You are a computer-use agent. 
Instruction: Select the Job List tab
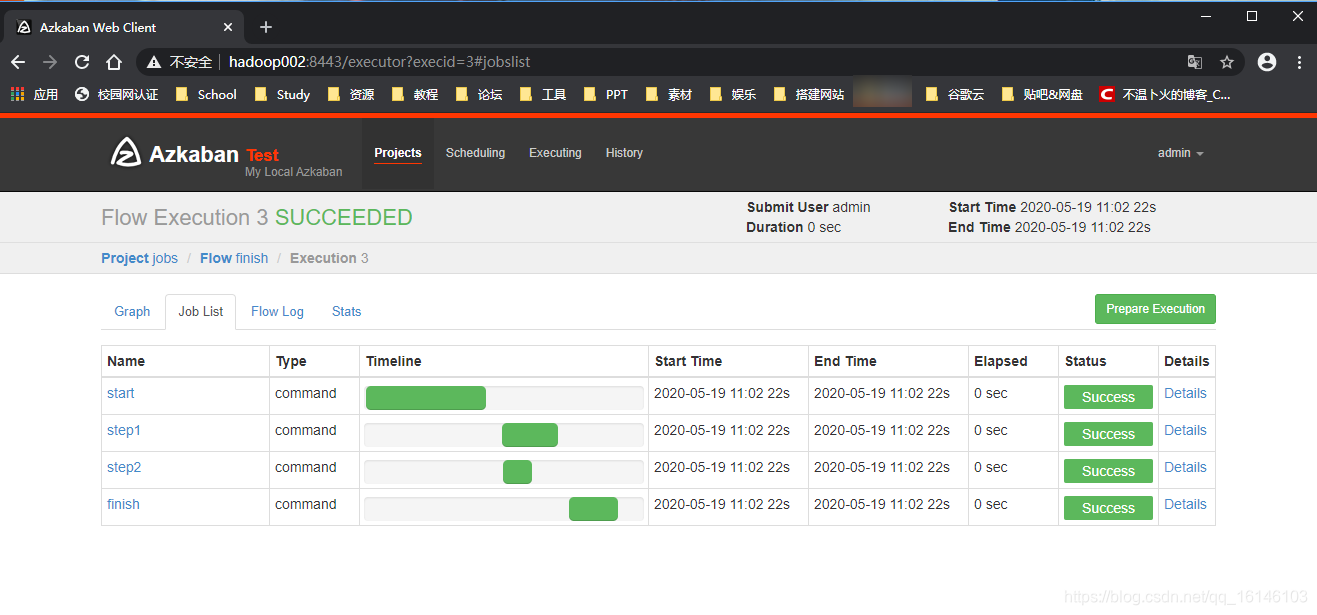(x=201, y=311)
